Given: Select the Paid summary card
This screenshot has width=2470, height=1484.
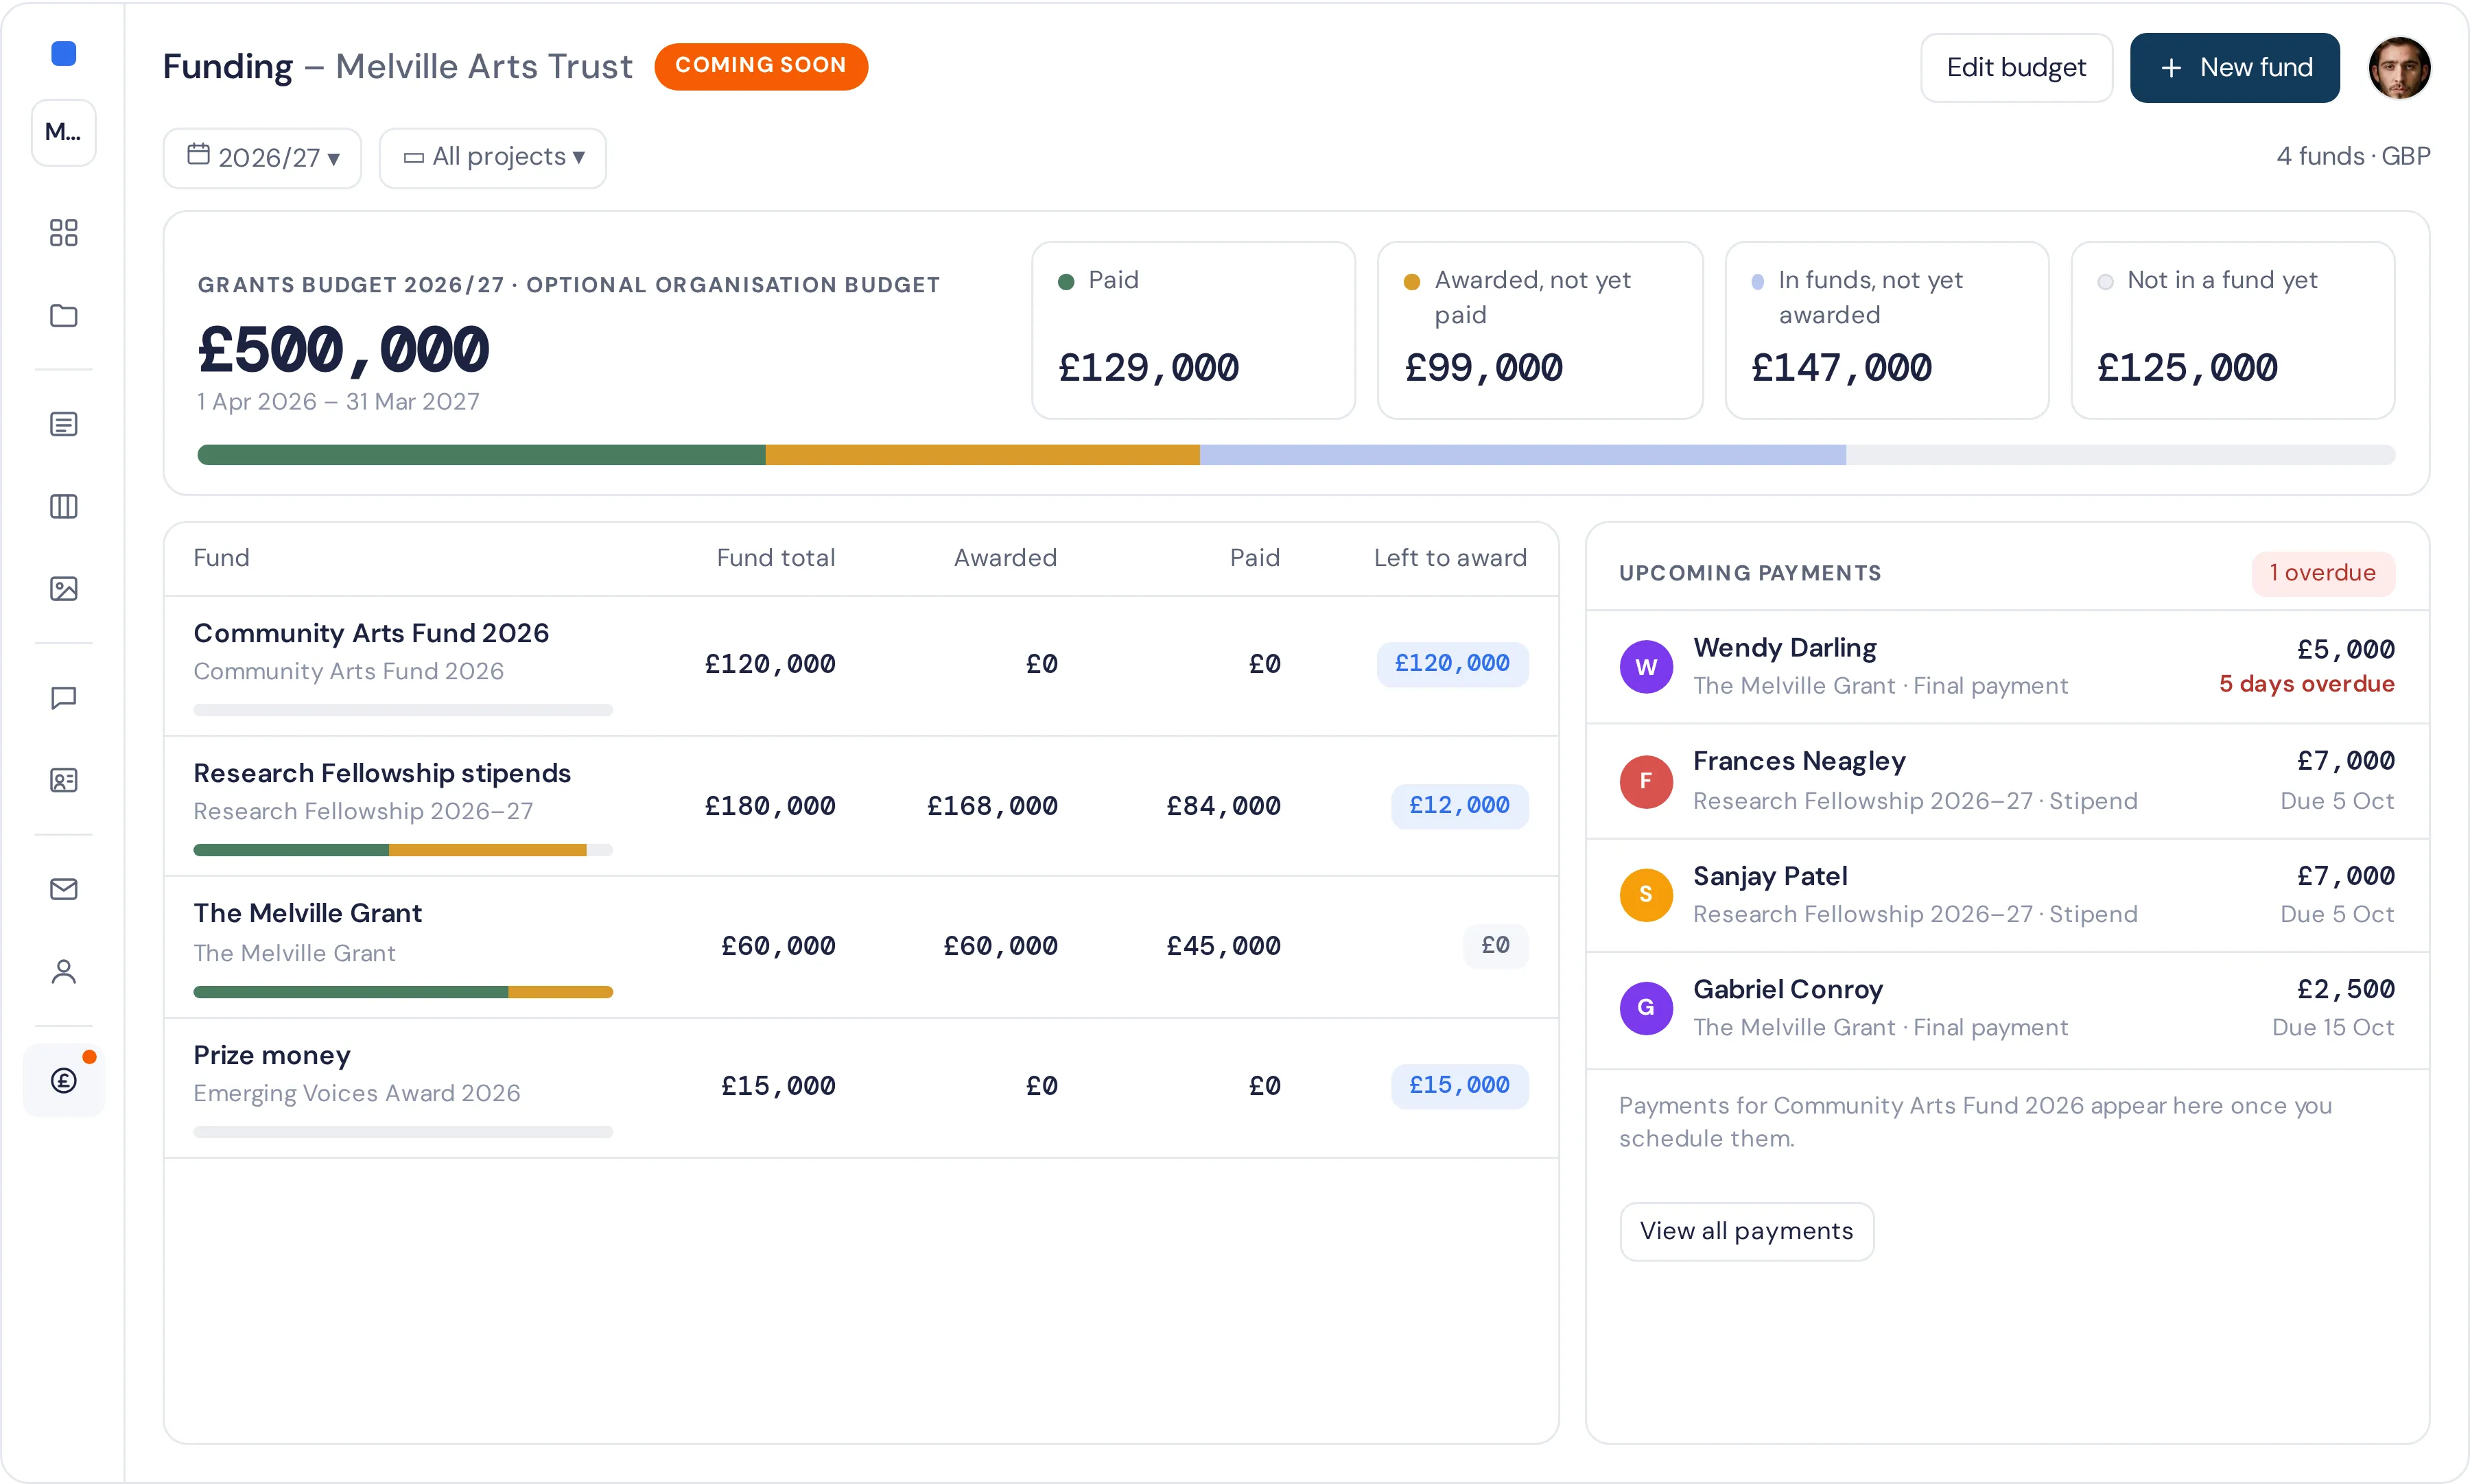Looking at the screenshot, I should coord(1193,330).
